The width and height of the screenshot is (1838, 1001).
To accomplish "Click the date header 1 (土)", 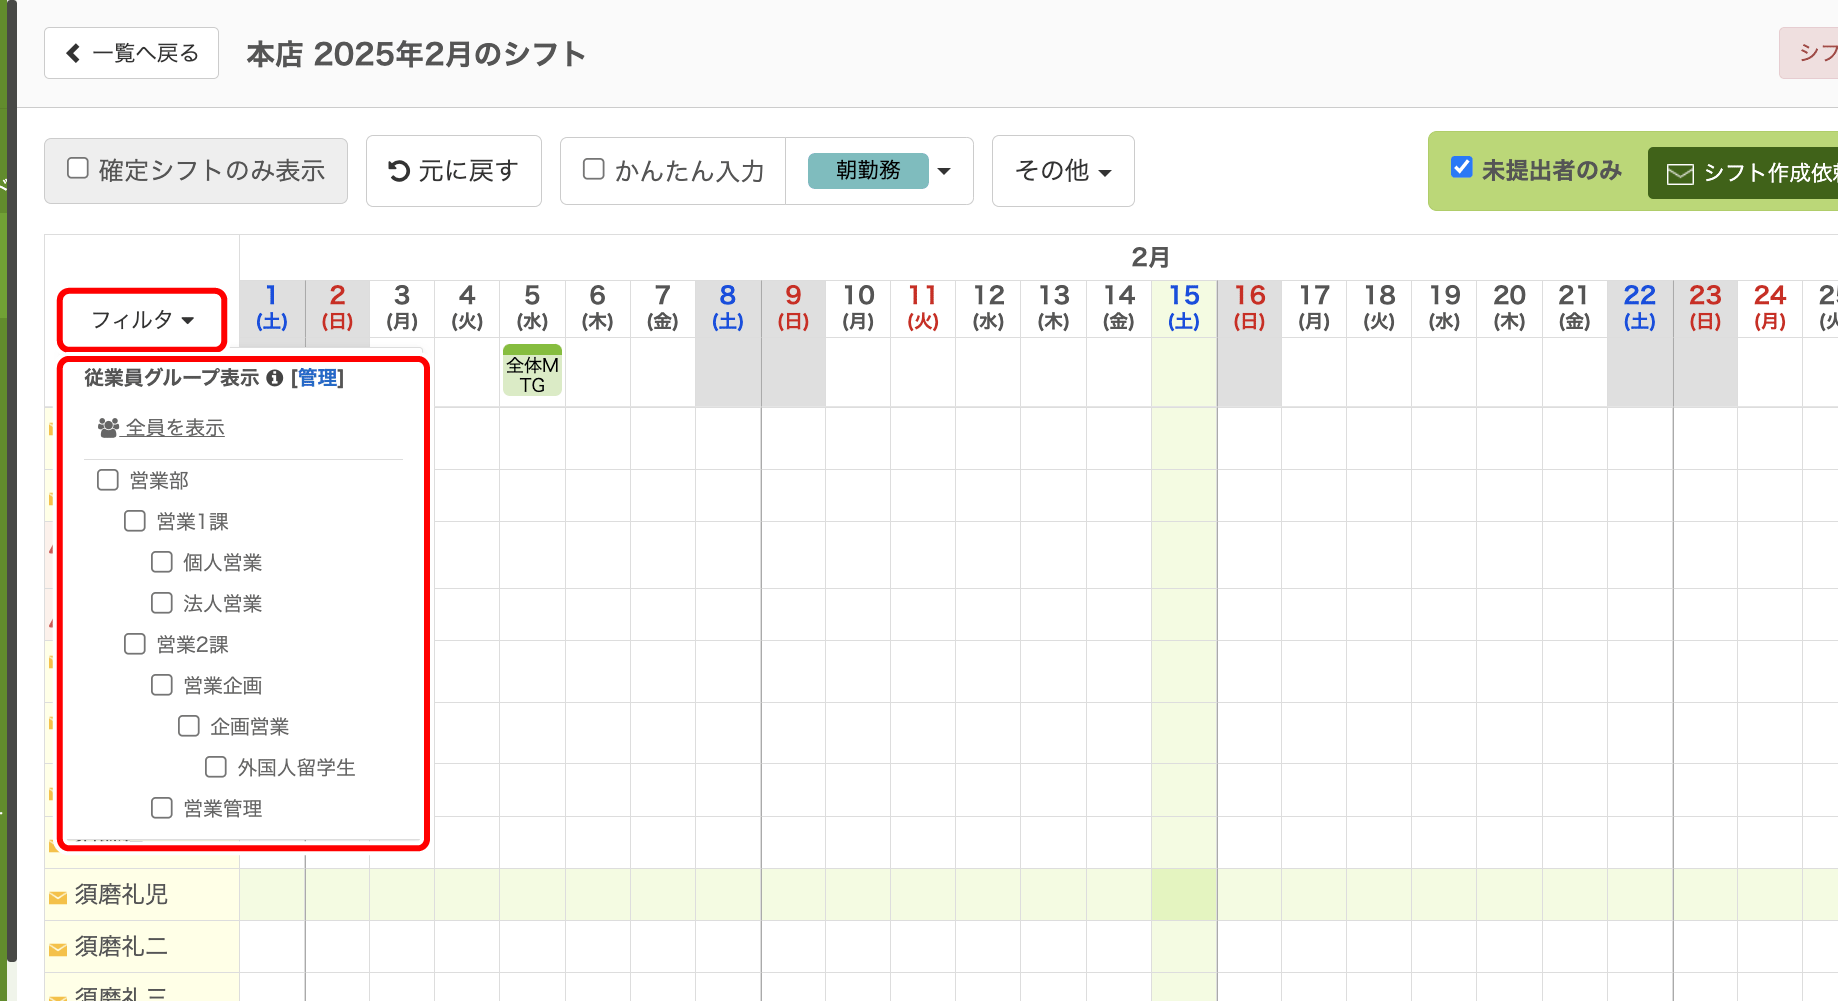I will pos(272,308).
